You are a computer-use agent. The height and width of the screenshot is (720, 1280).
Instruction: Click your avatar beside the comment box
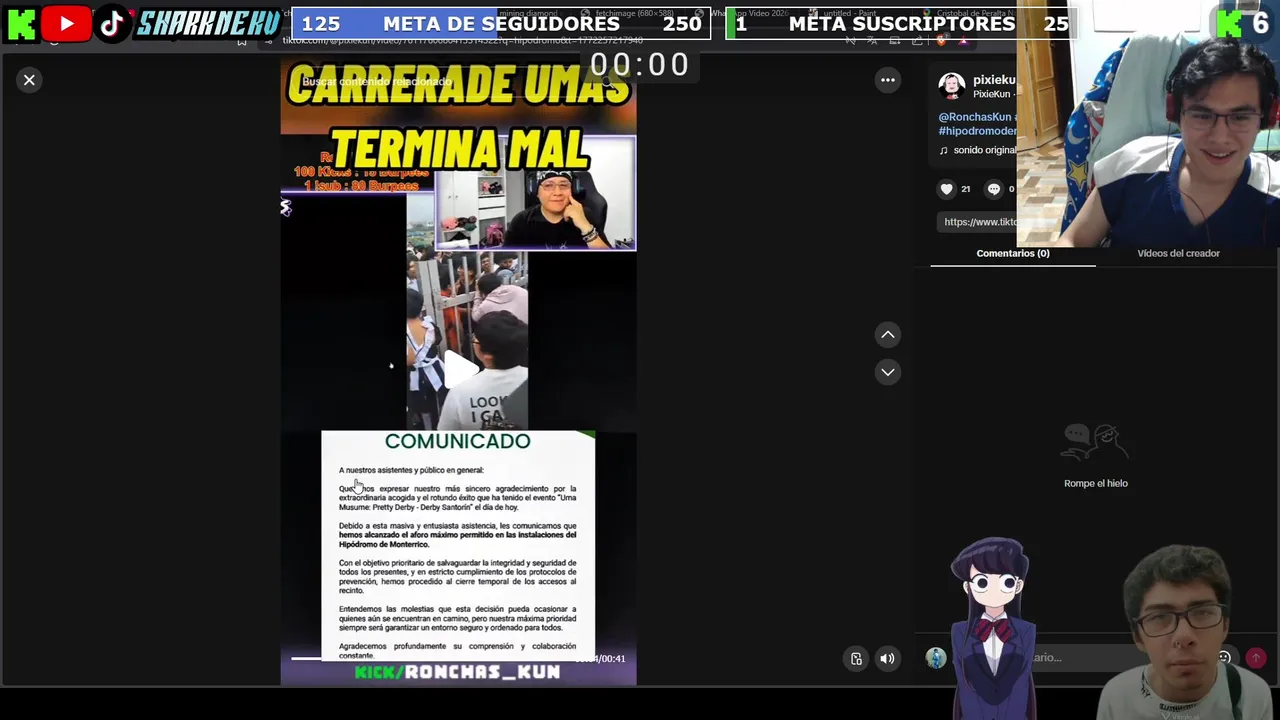936,658
